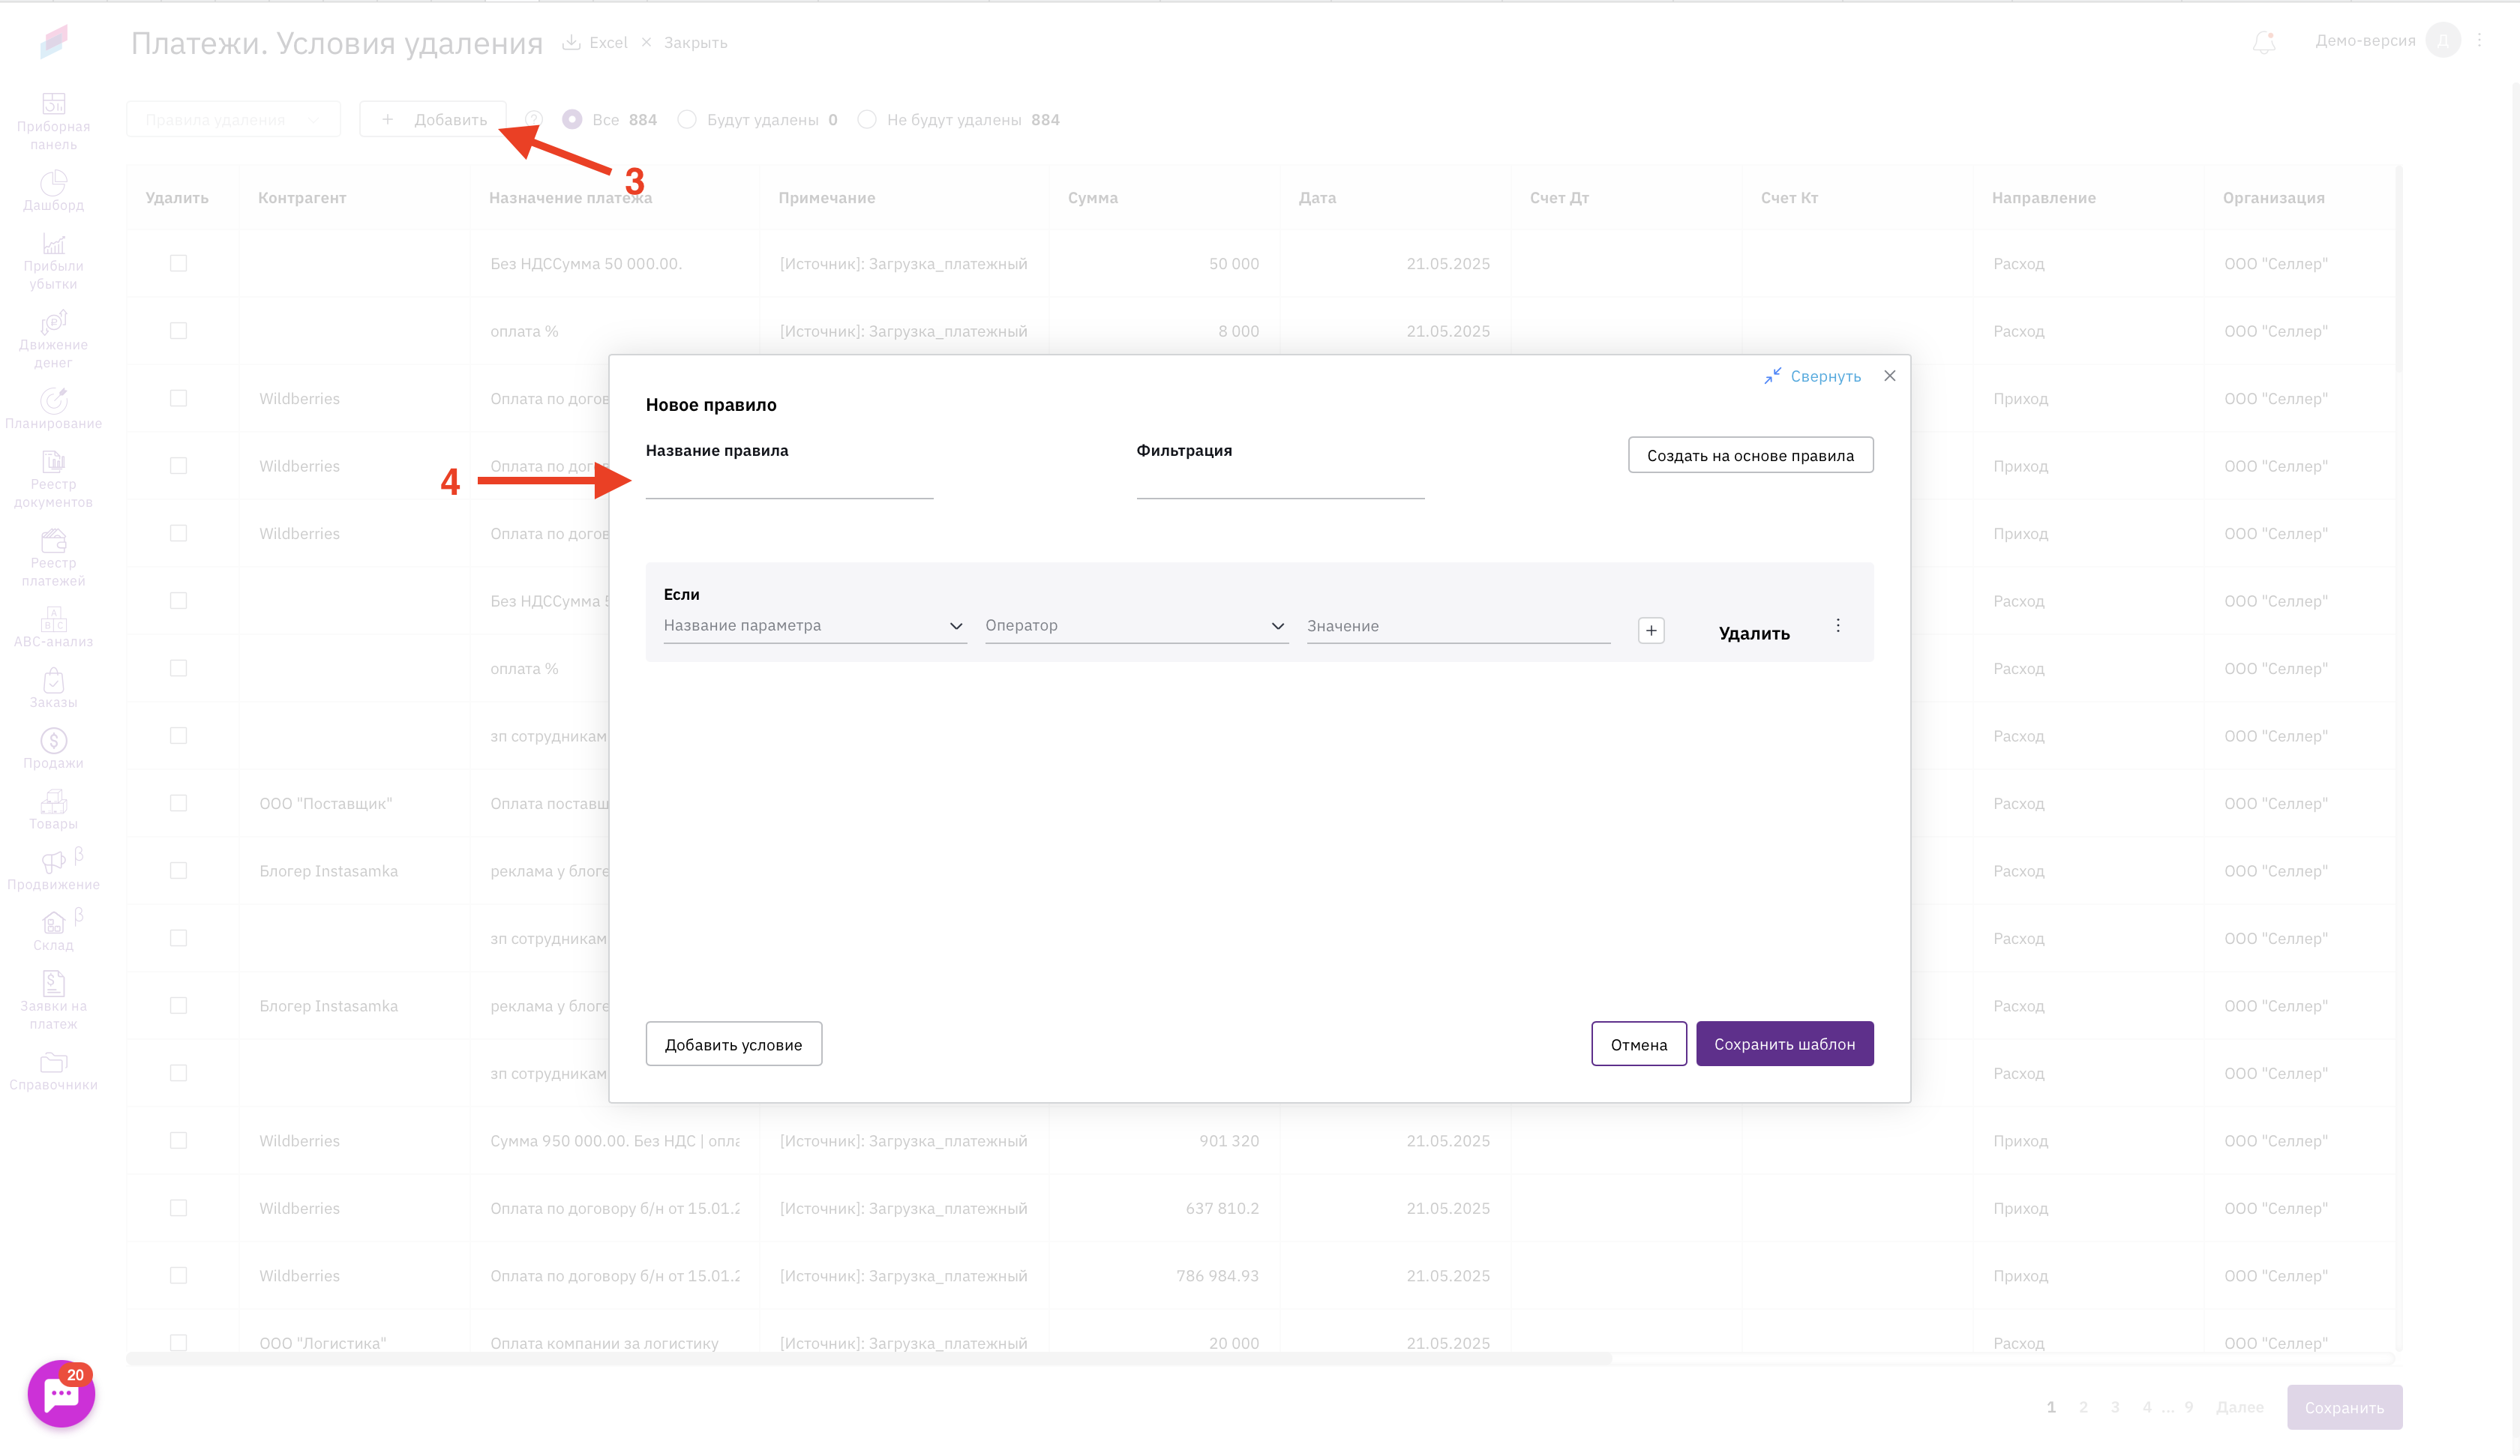2520x1456 pixels.
Task: Click the Направление column header
Action: 2043,198
